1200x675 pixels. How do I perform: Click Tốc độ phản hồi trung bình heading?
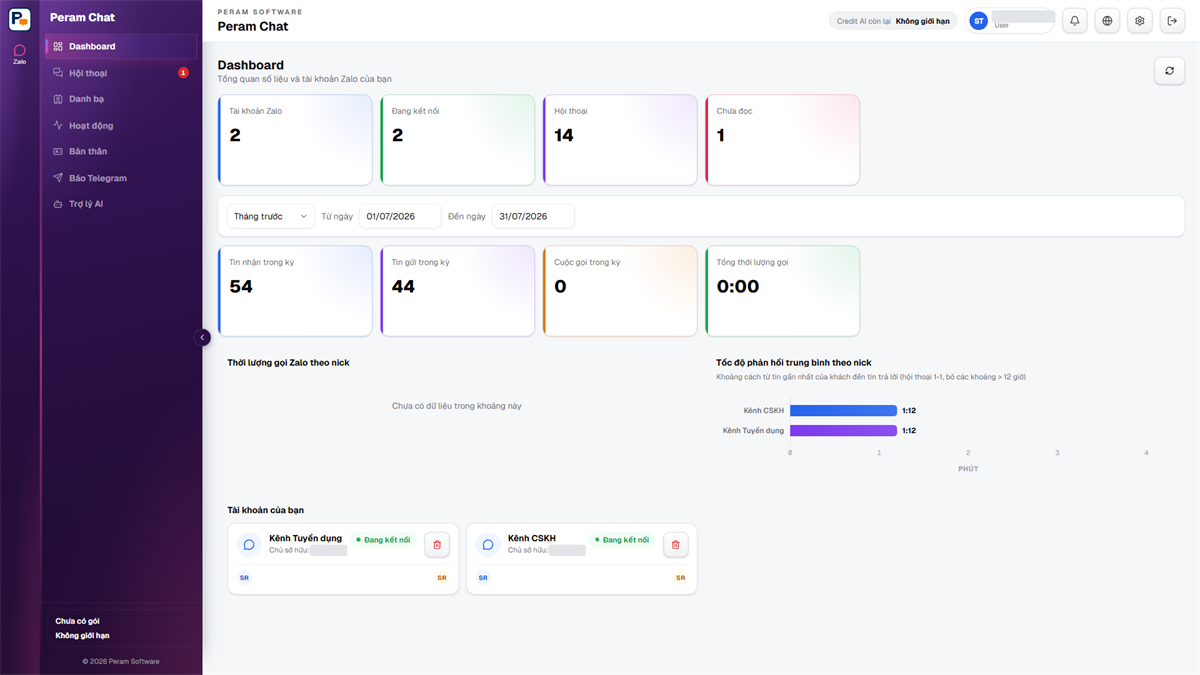click(x=794, y=362)
